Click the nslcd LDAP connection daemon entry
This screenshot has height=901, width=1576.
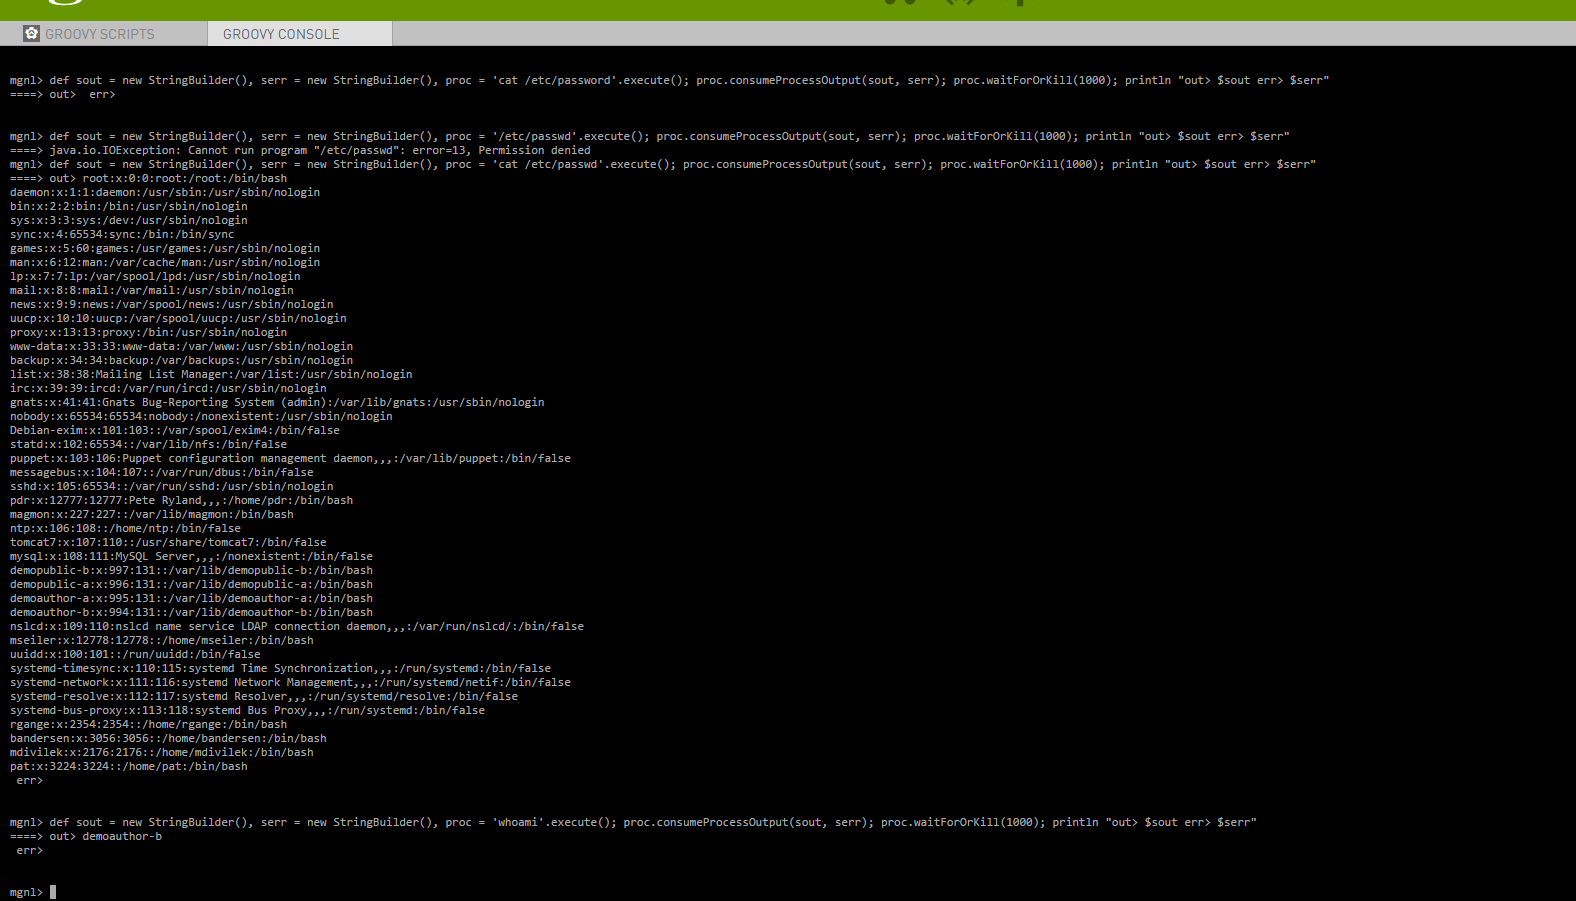[x=297, y=626]
